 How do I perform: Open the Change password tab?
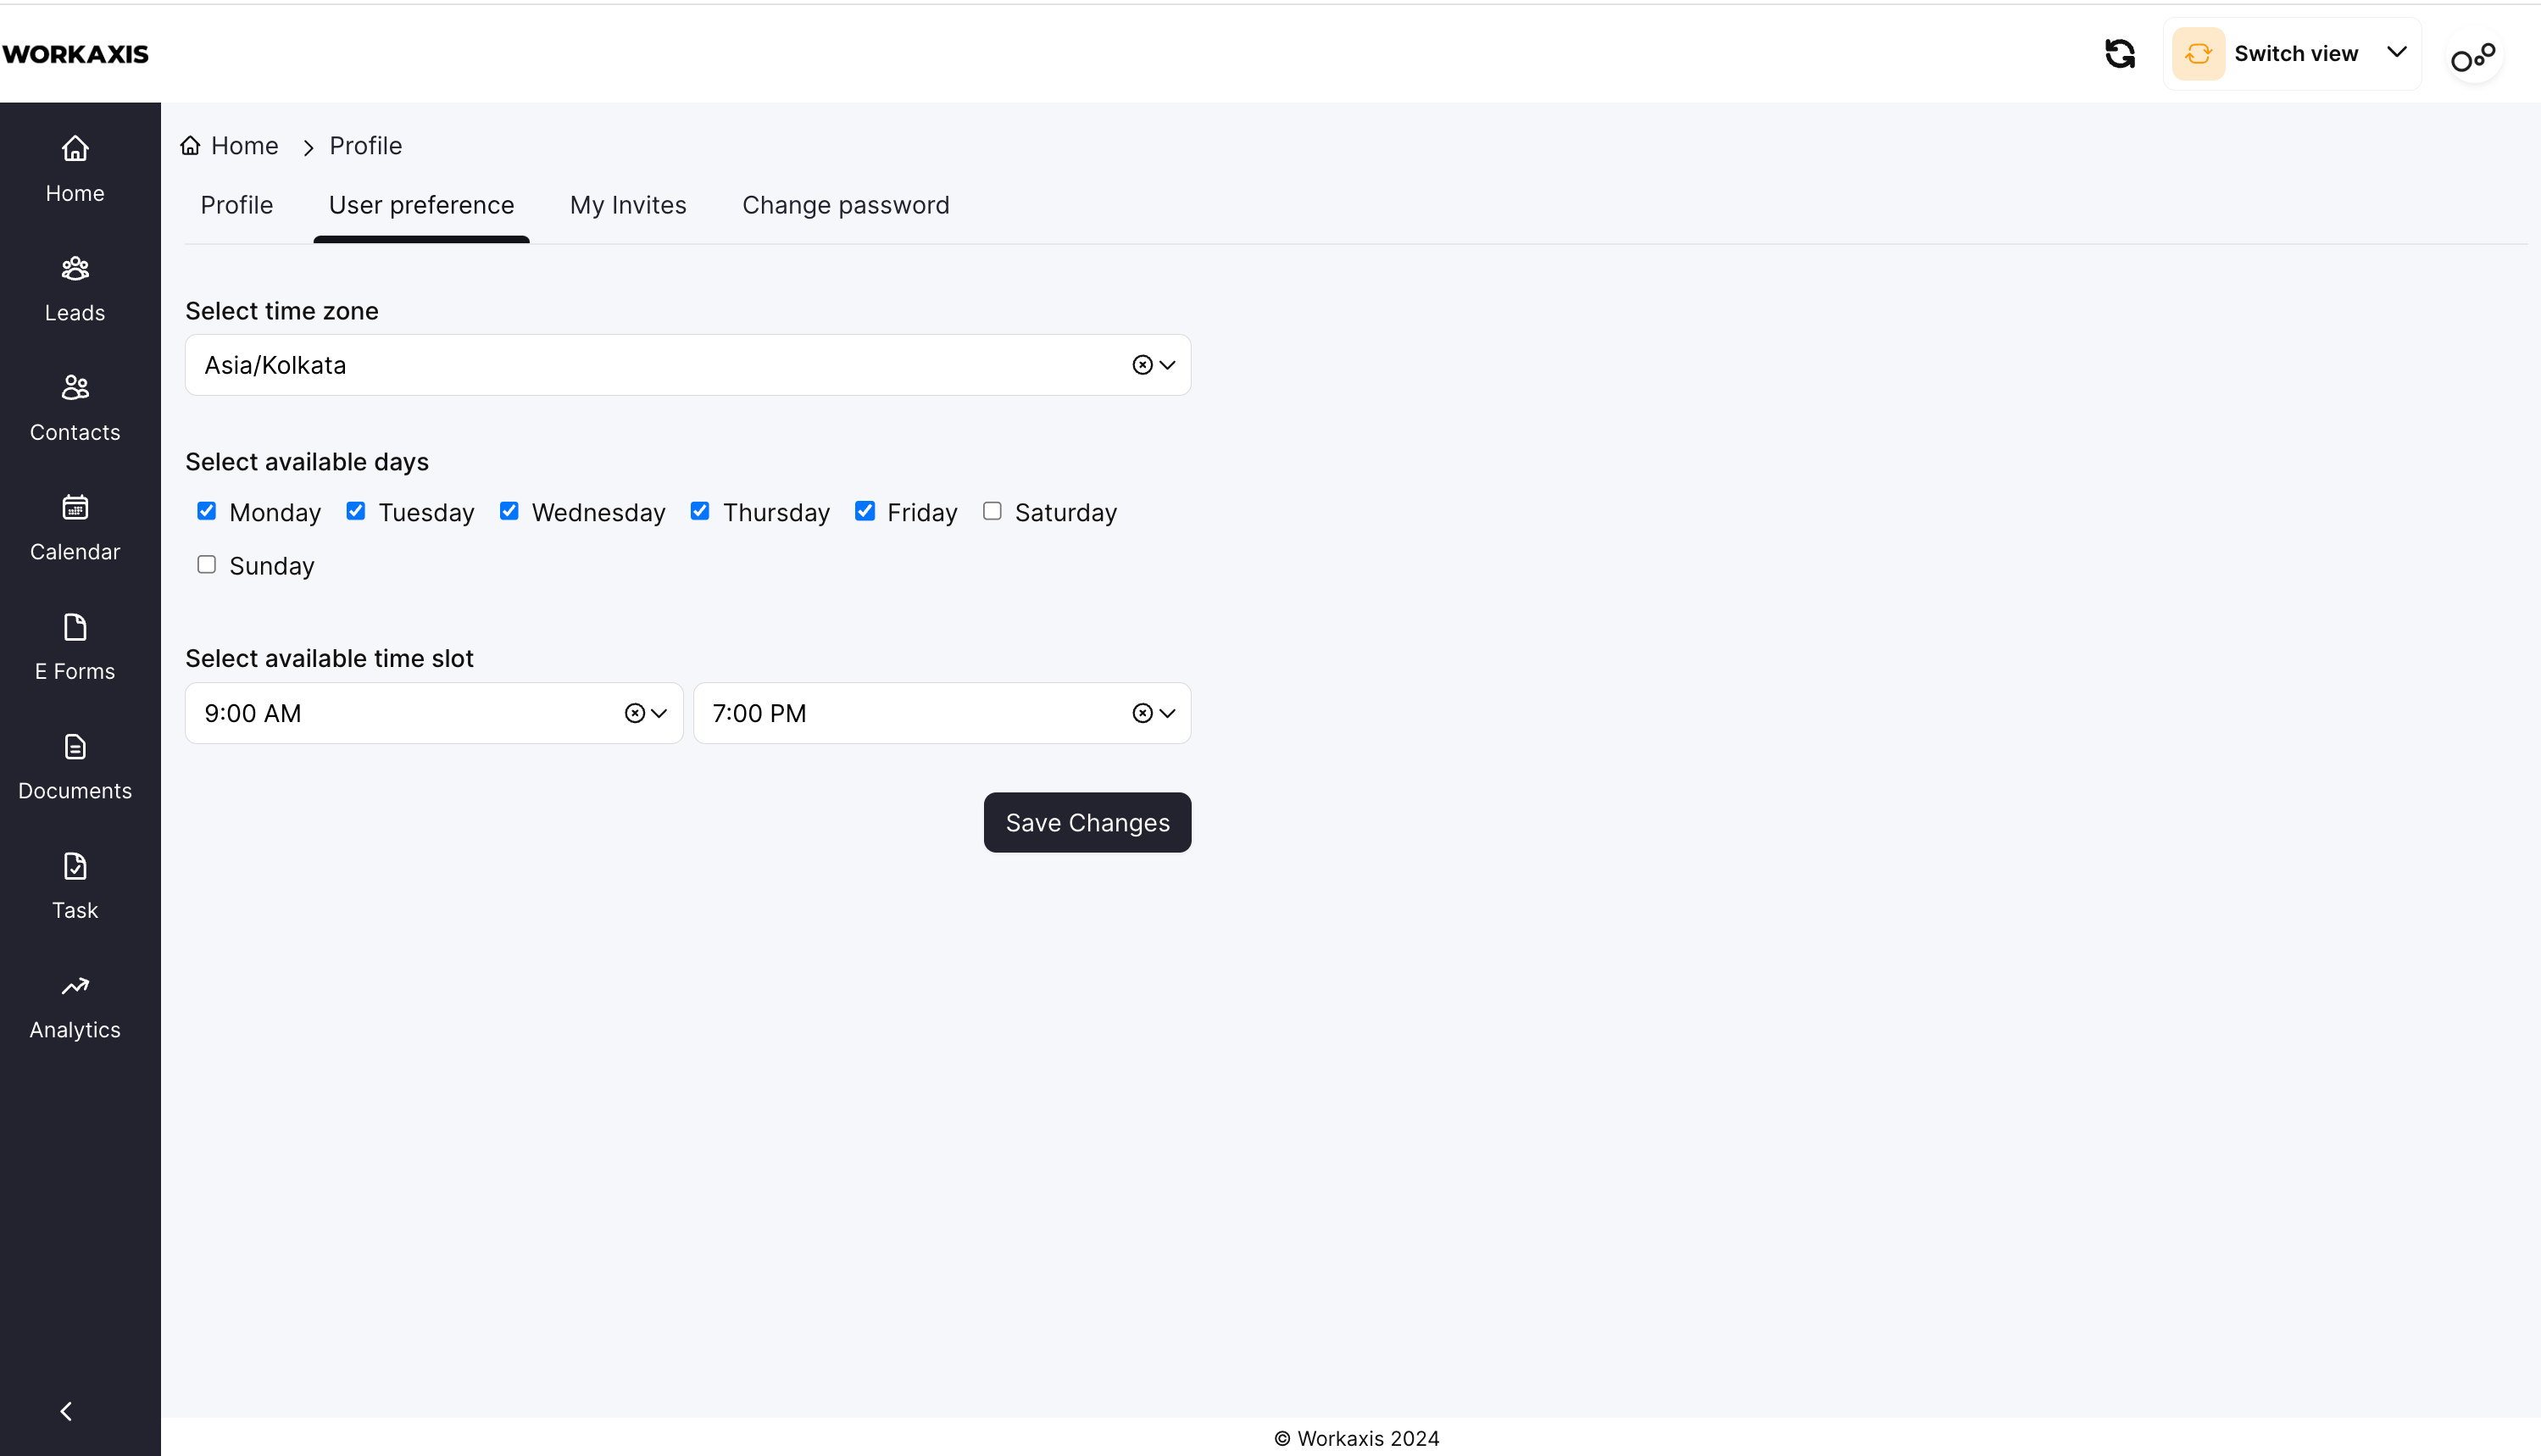(x=845, y=205)
